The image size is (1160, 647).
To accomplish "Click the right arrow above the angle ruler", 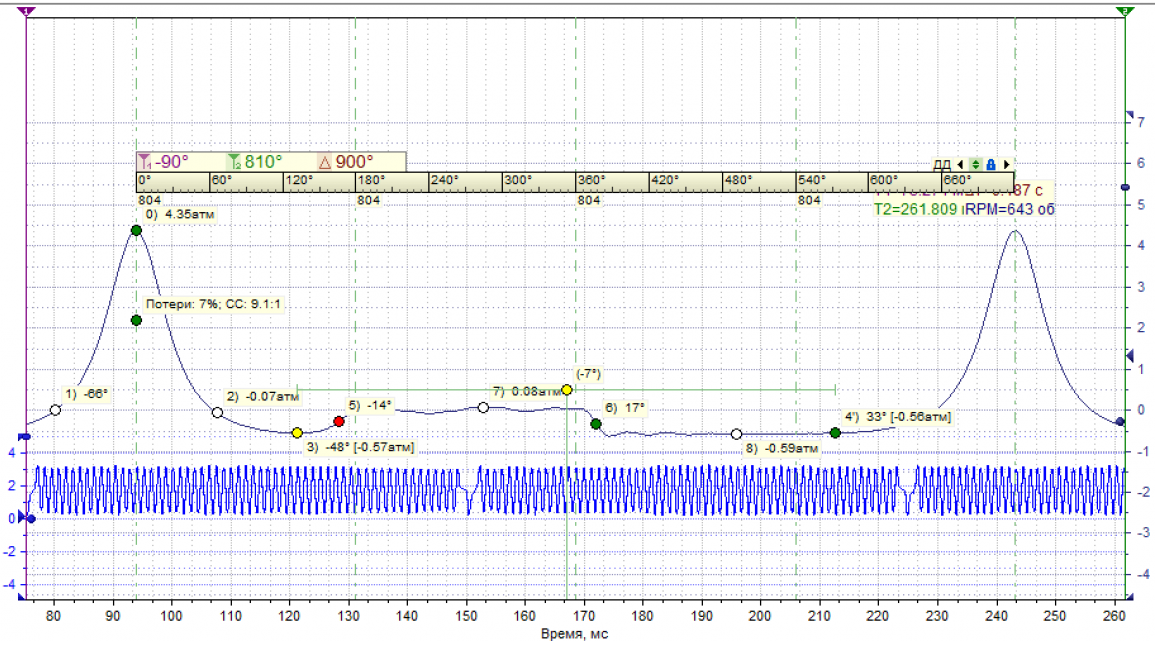I will click(1006, 164).
